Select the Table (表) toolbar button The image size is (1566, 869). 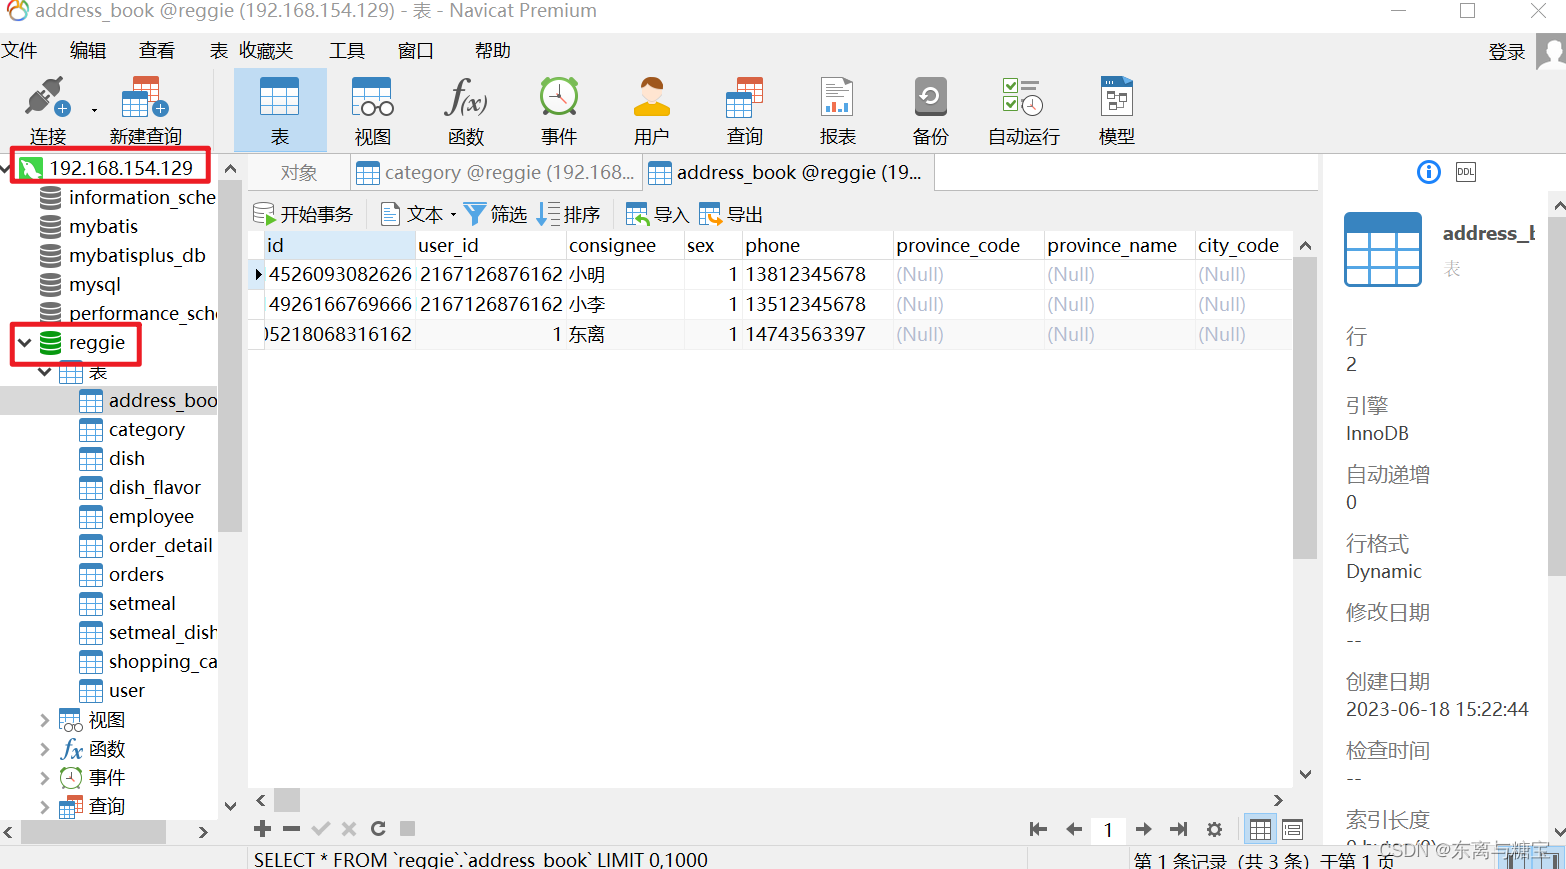280,111
